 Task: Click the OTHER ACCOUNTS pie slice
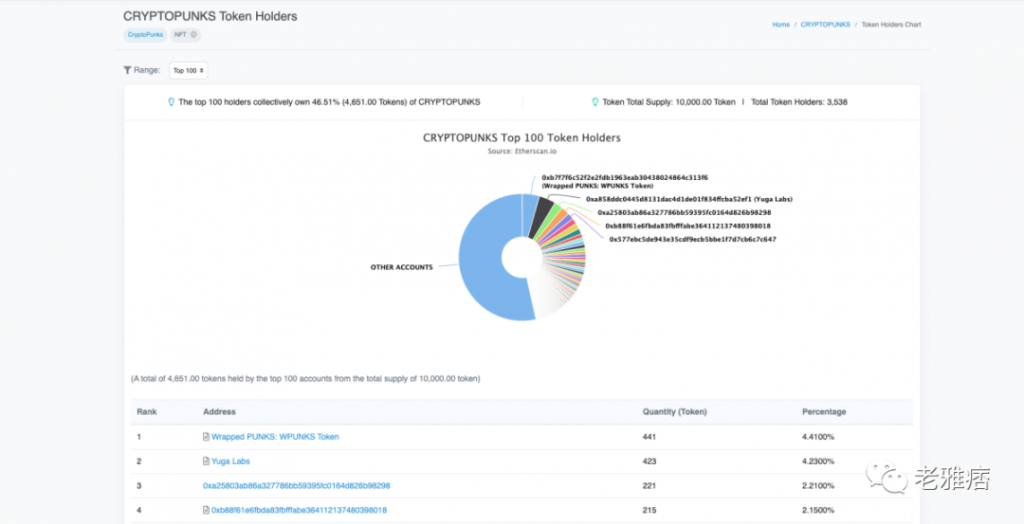pos(480,261)
